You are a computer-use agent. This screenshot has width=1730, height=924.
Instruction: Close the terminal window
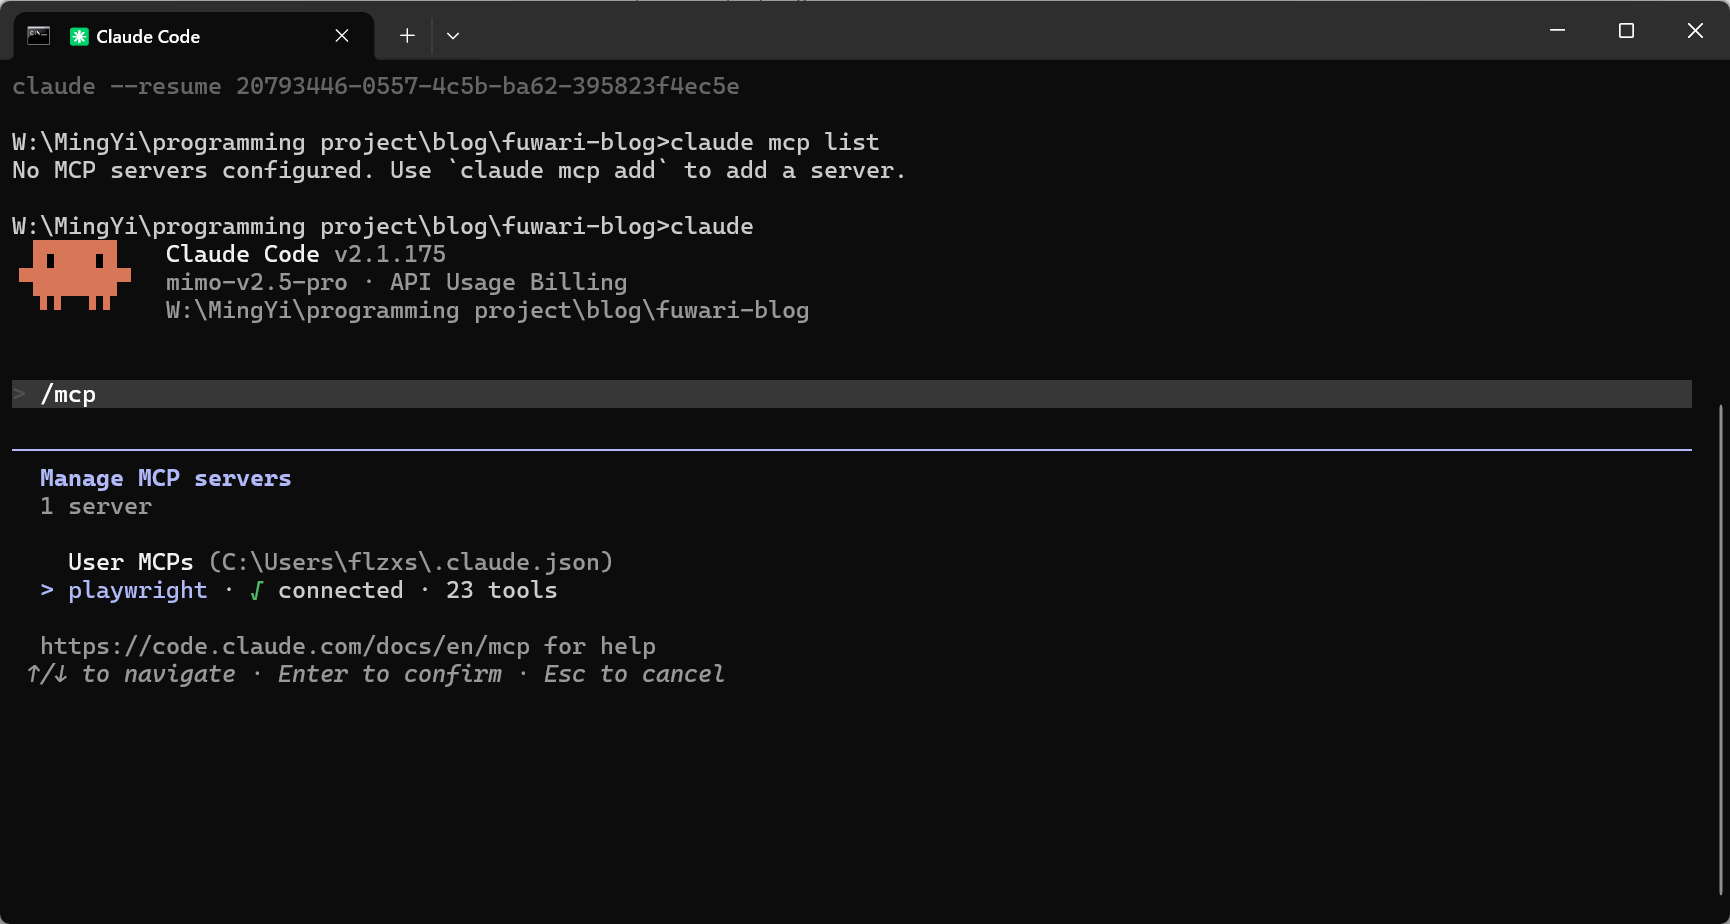point(1695,31)
